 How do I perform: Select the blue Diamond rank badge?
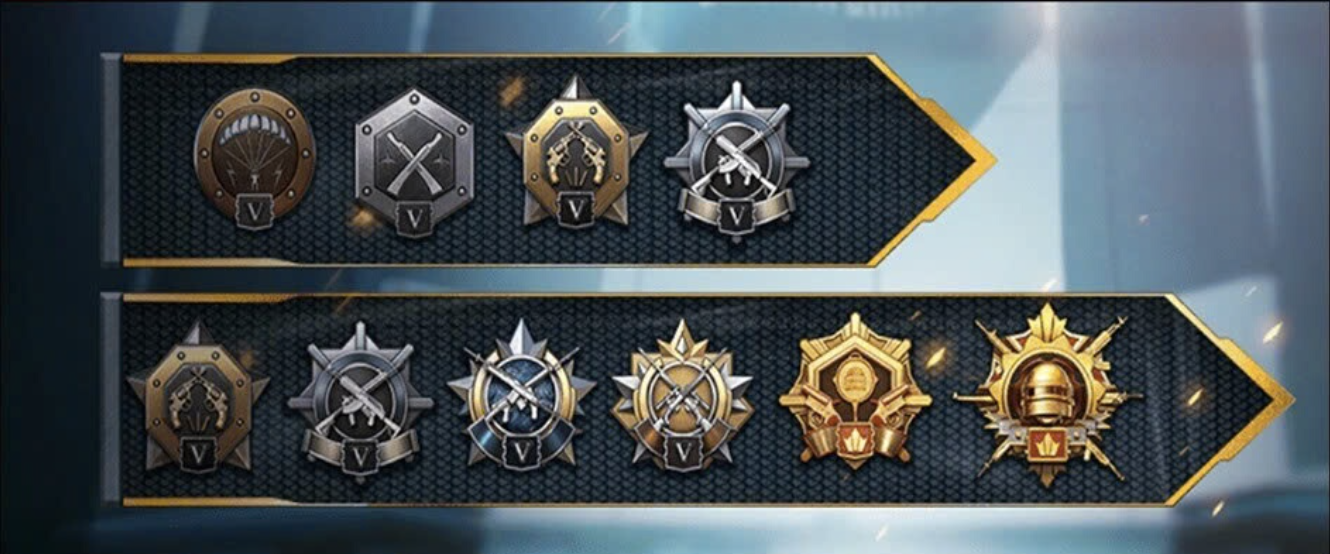pos(521,397)
